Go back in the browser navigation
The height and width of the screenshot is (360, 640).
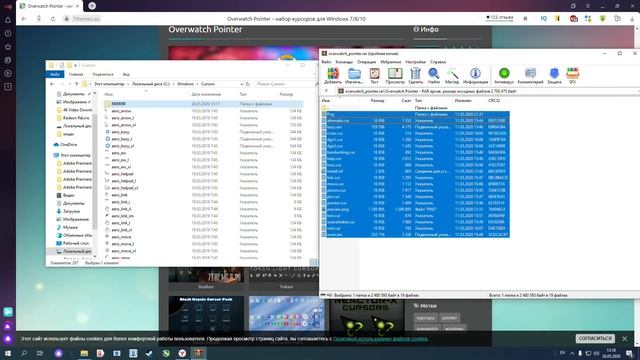click(x=24, y=19)
